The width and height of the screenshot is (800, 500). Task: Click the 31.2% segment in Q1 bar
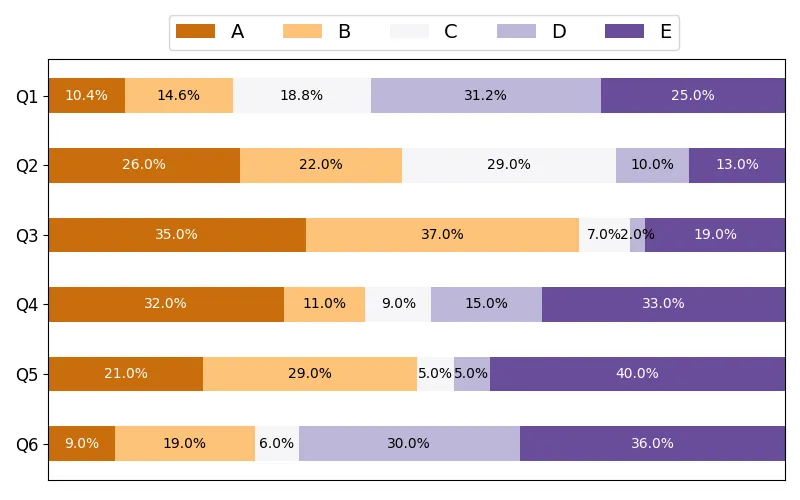[x=486, y=96]
